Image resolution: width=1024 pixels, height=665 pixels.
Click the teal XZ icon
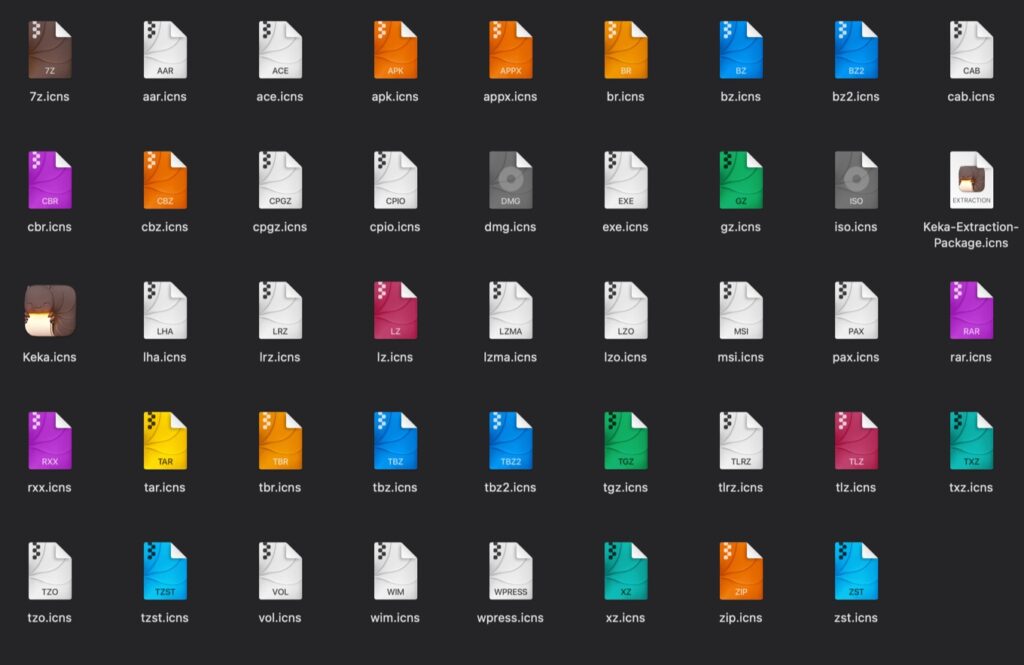click(626, 571)
